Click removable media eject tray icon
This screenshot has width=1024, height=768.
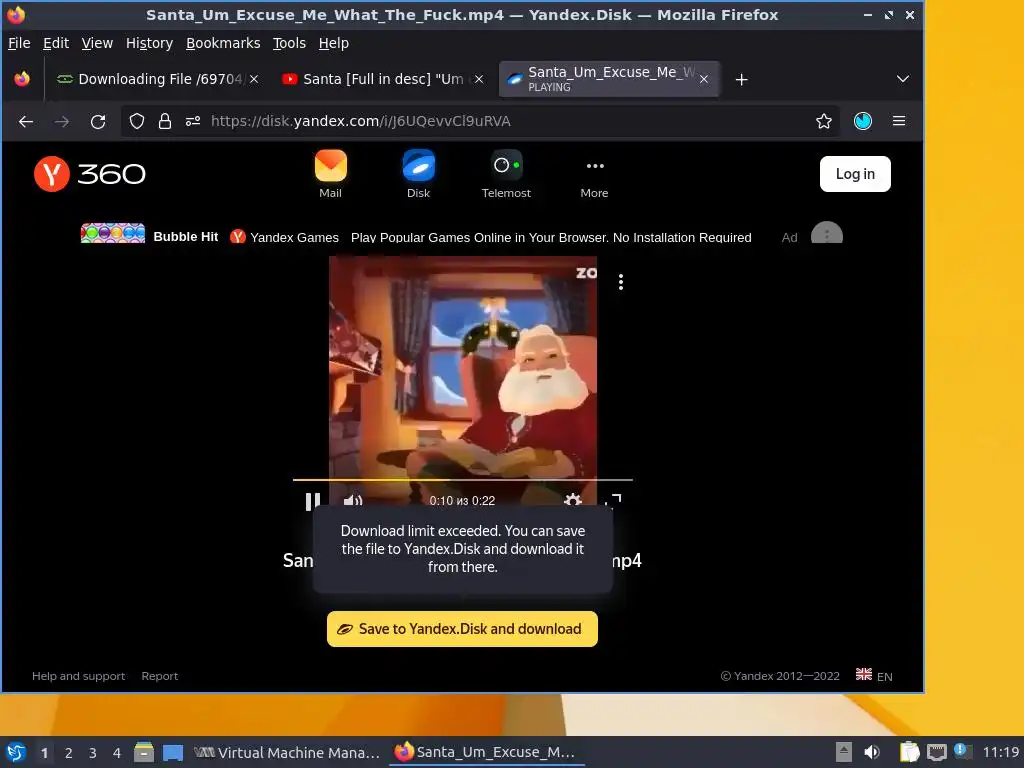coord(843,752)
